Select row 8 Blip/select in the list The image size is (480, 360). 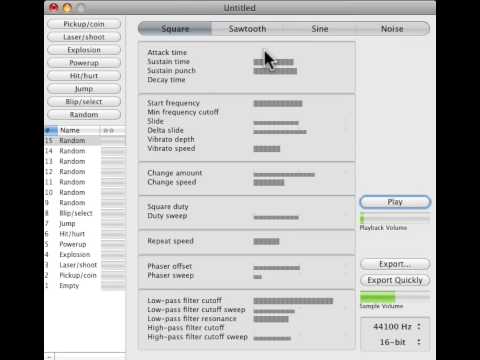(85, 213)
